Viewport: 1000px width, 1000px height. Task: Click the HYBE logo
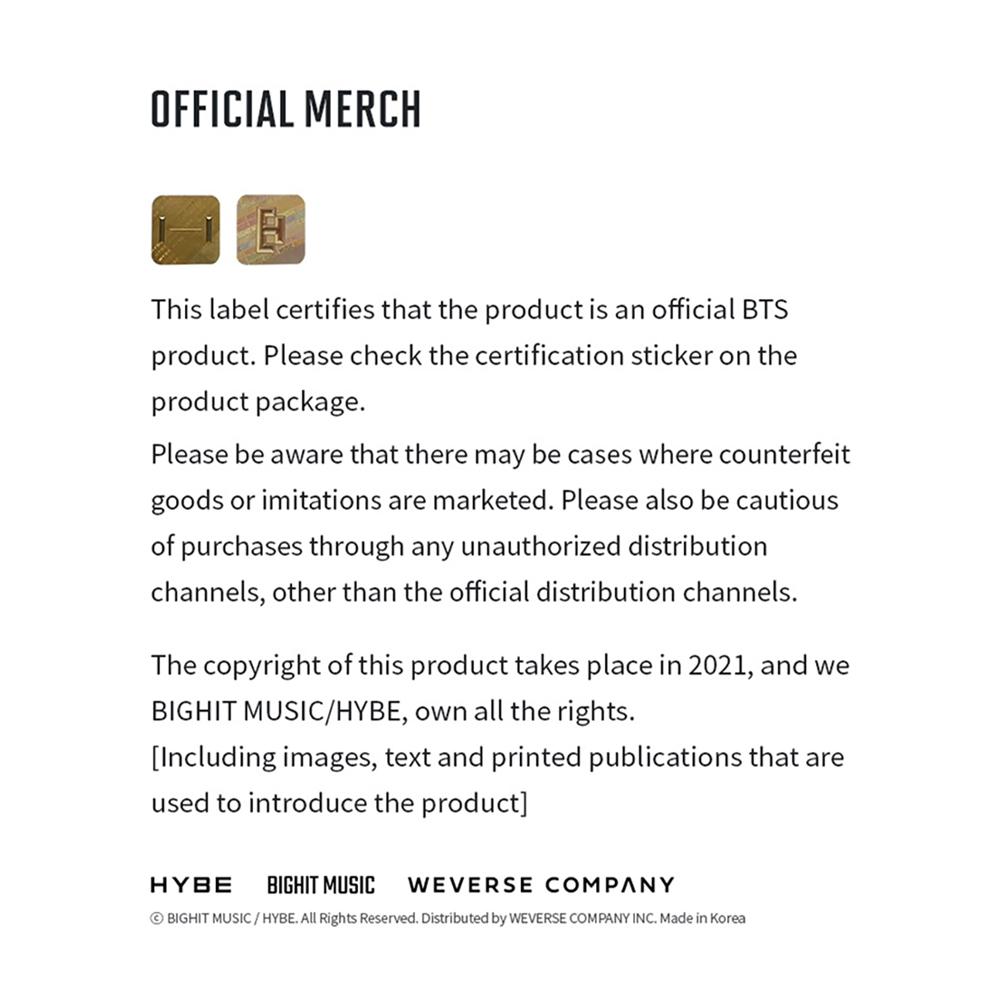coord(192,885)
